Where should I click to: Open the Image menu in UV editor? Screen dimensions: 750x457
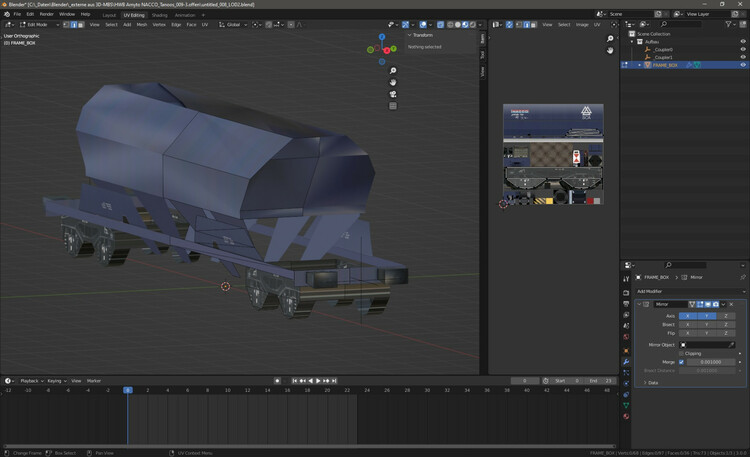582,24
